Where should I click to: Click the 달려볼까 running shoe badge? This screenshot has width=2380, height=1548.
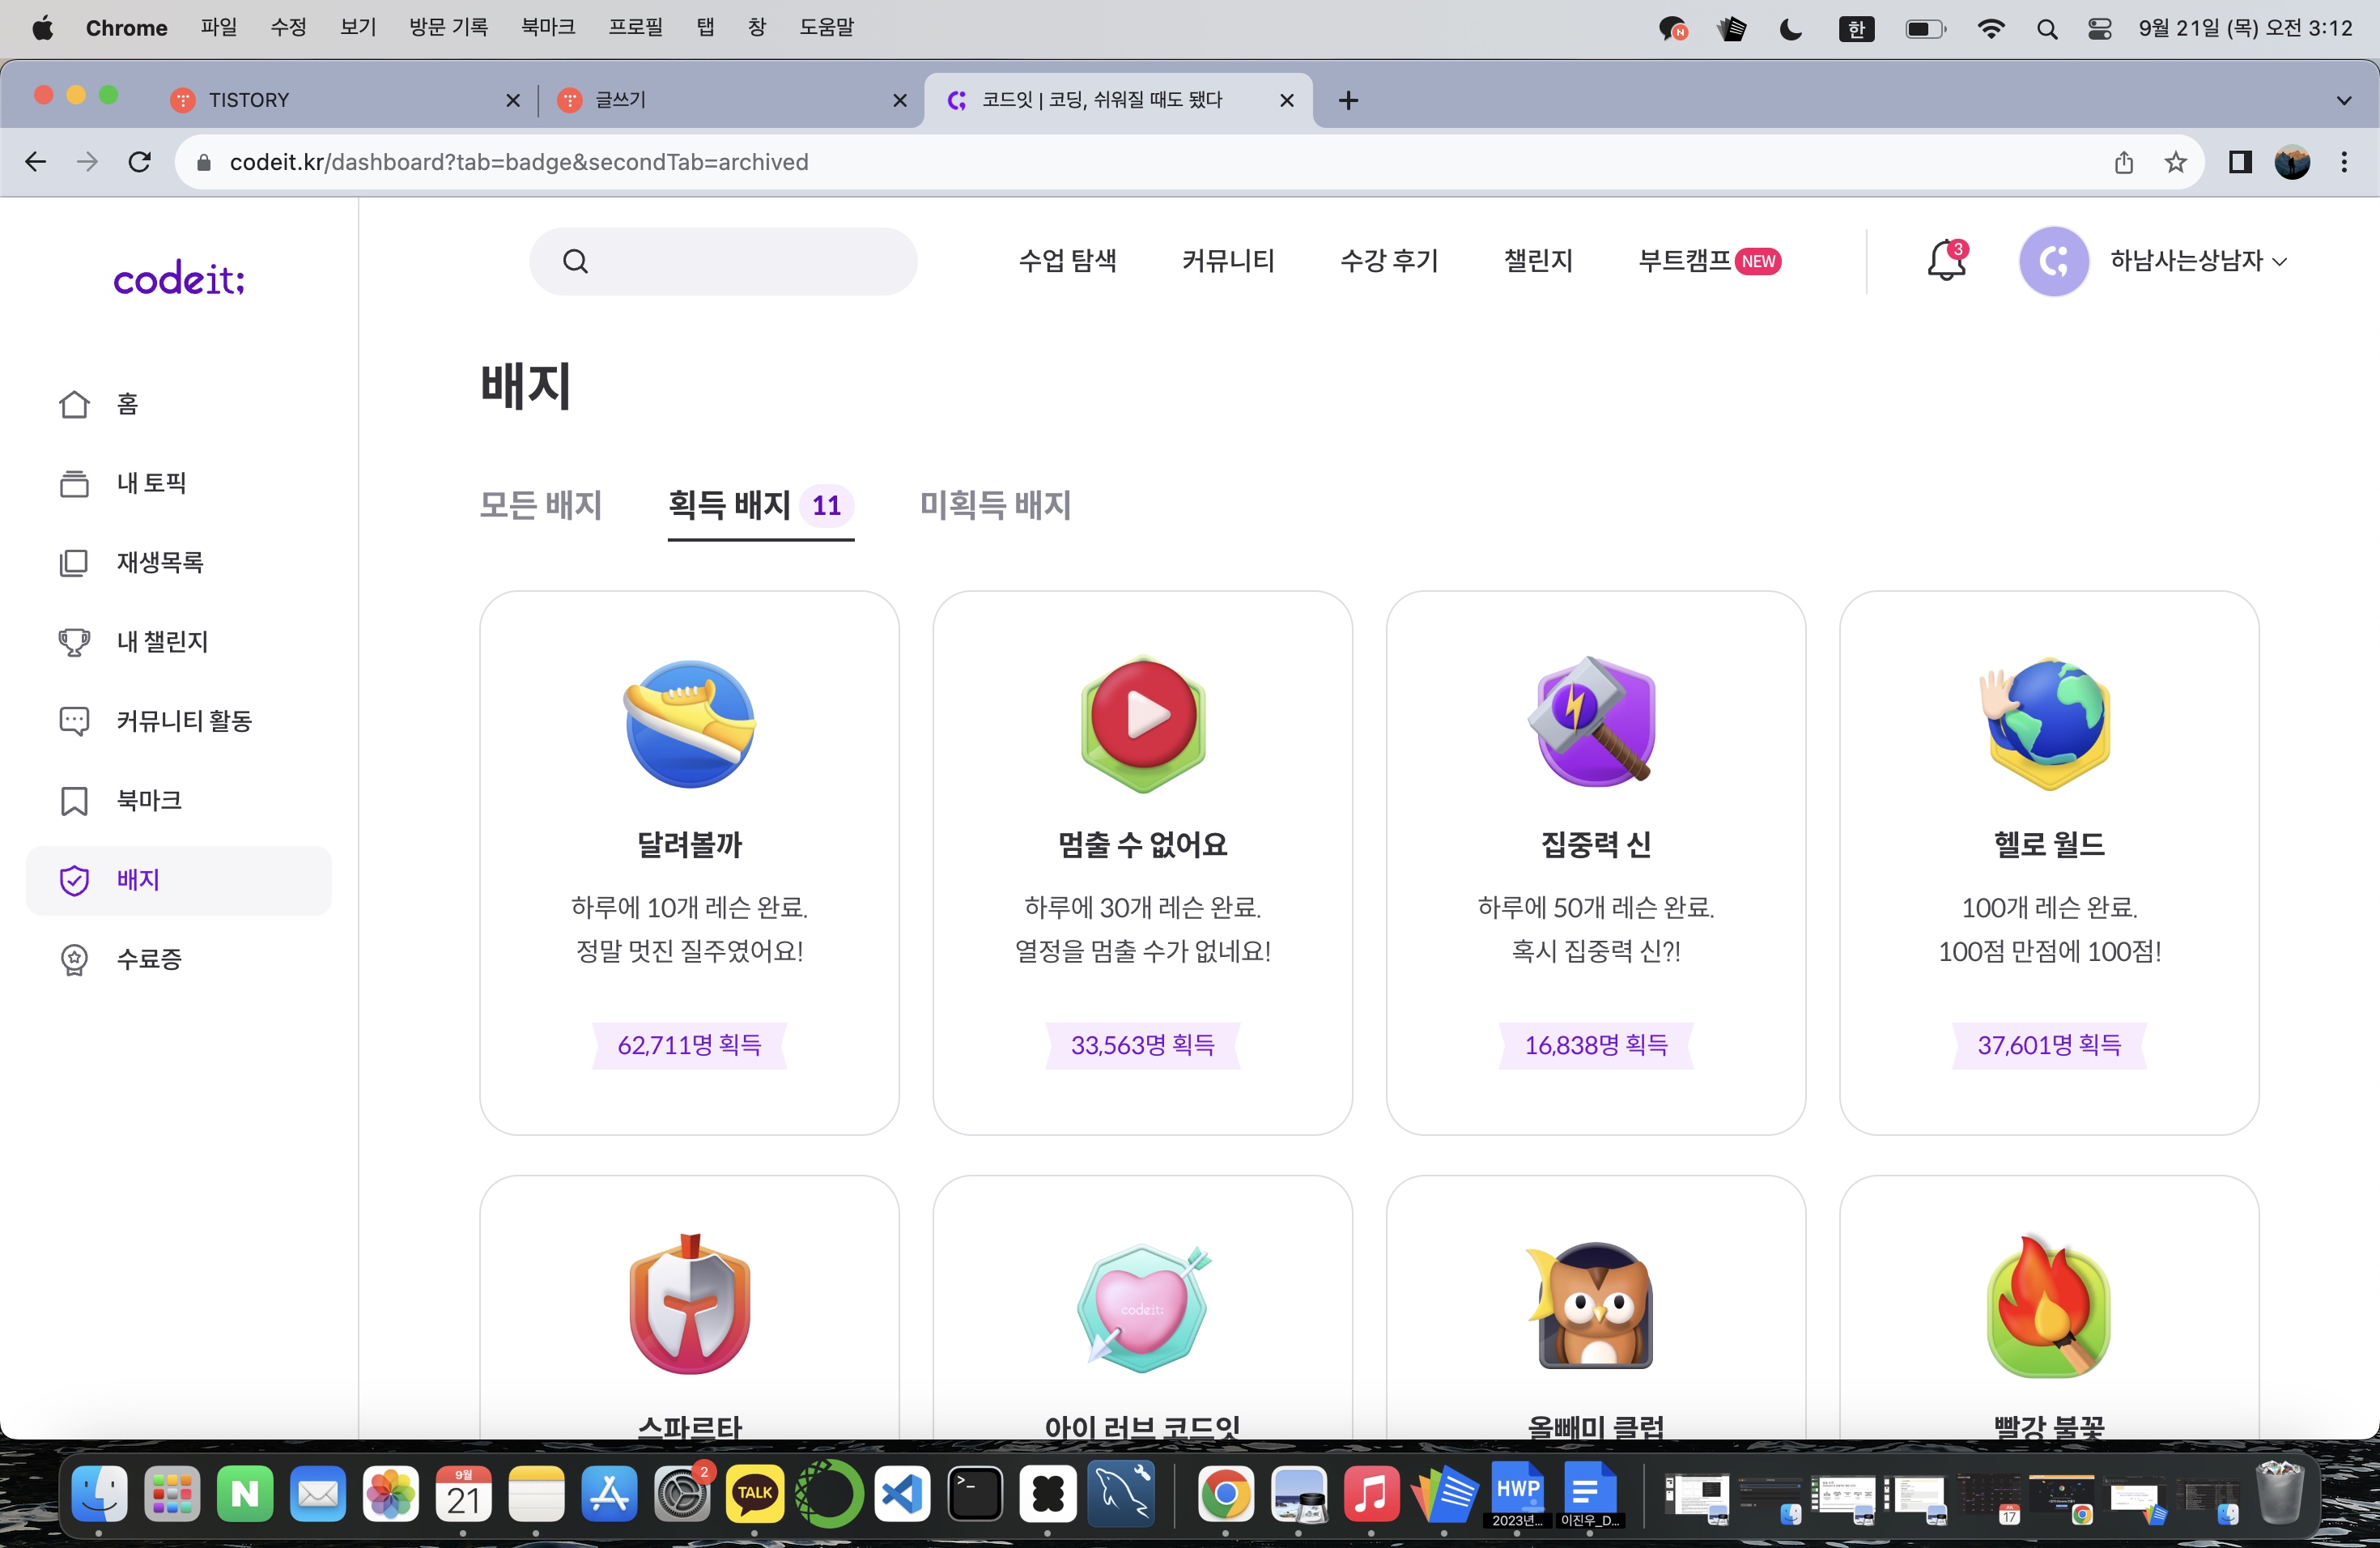point(689,724)
